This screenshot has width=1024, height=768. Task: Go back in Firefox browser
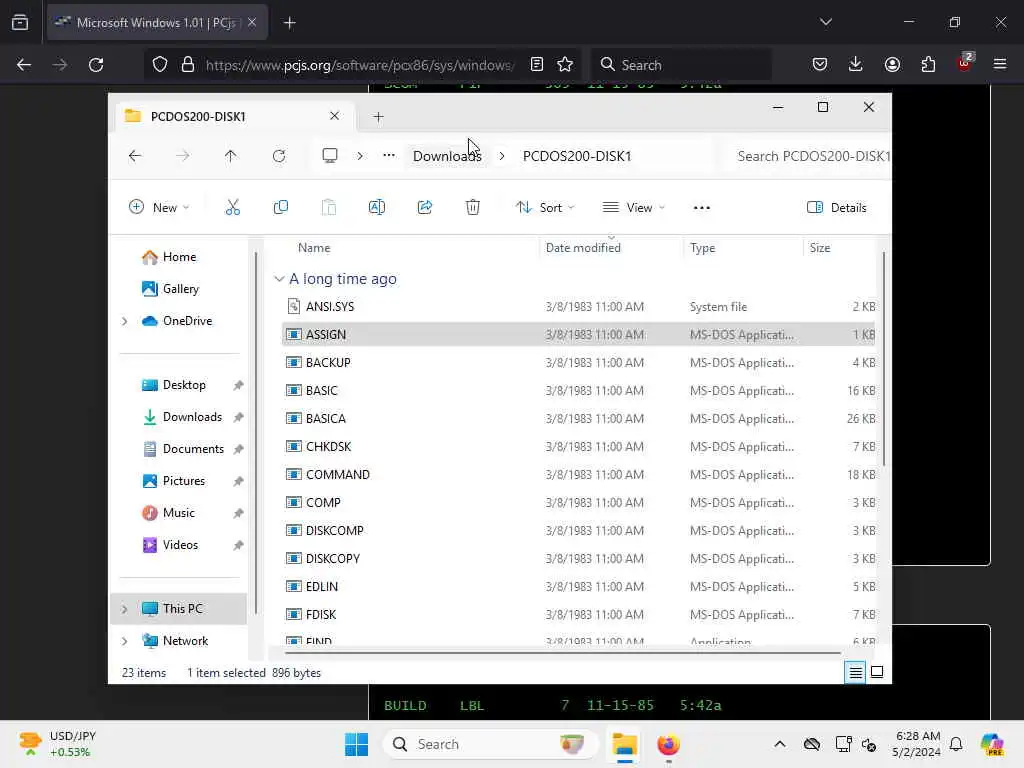point(24,65)
